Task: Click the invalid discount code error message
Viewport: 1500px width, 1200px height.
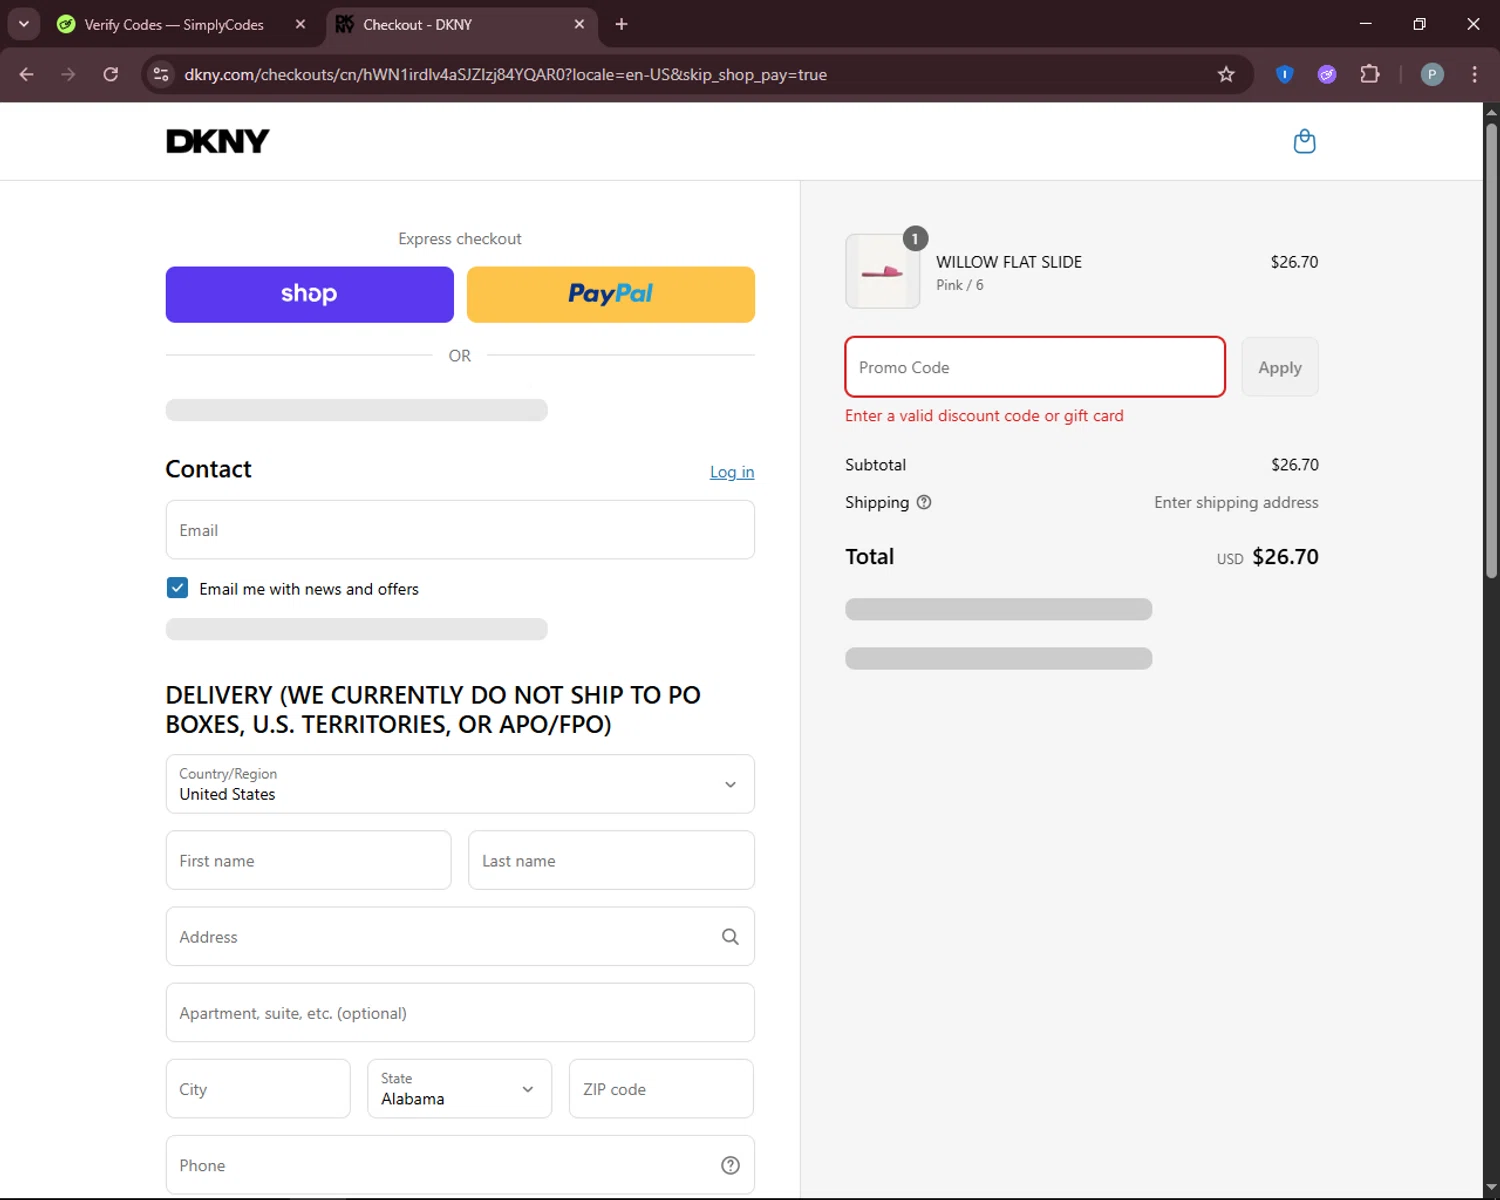Action: click(x=984, y=416)
